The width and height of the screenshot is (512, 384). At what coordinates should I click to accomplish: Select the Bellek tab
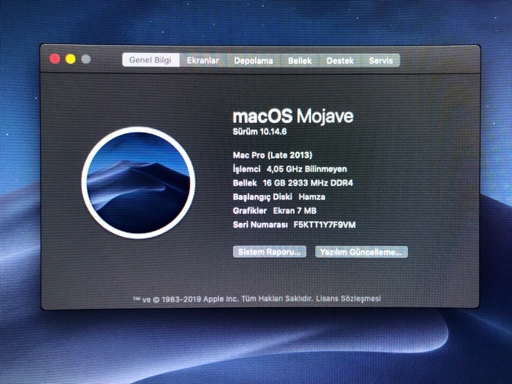[x=300, y=61]
